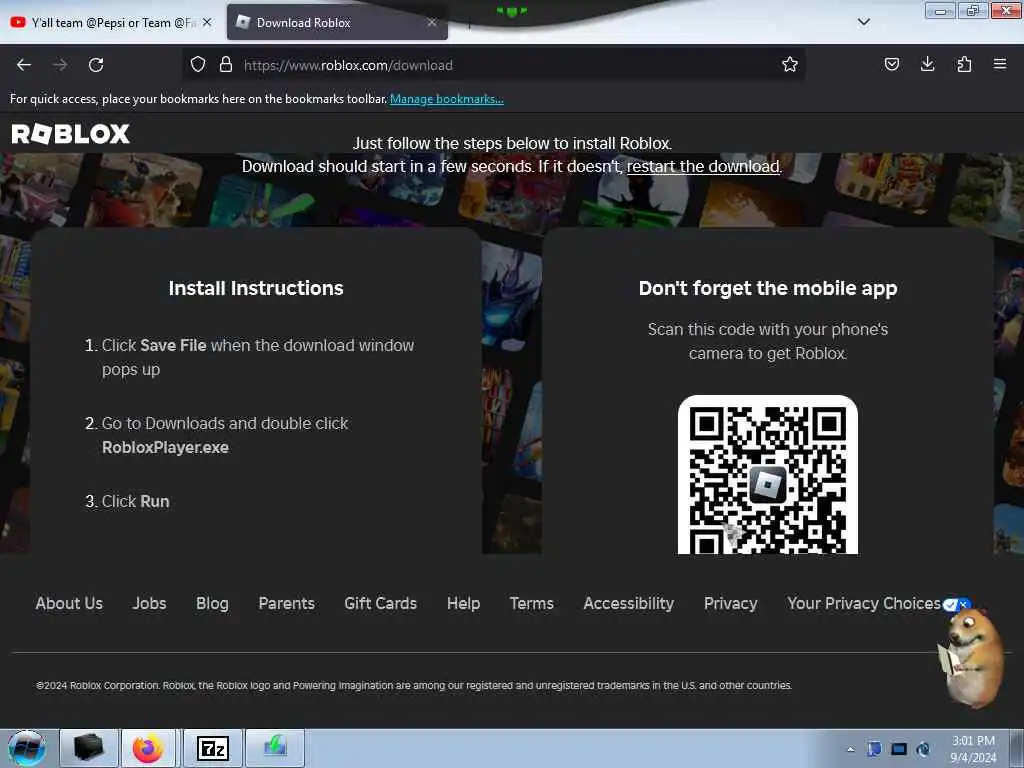This screenshot has width=1024, height=768.
Task: Expand the list all tabs chevron
Action: click(863, 22)
